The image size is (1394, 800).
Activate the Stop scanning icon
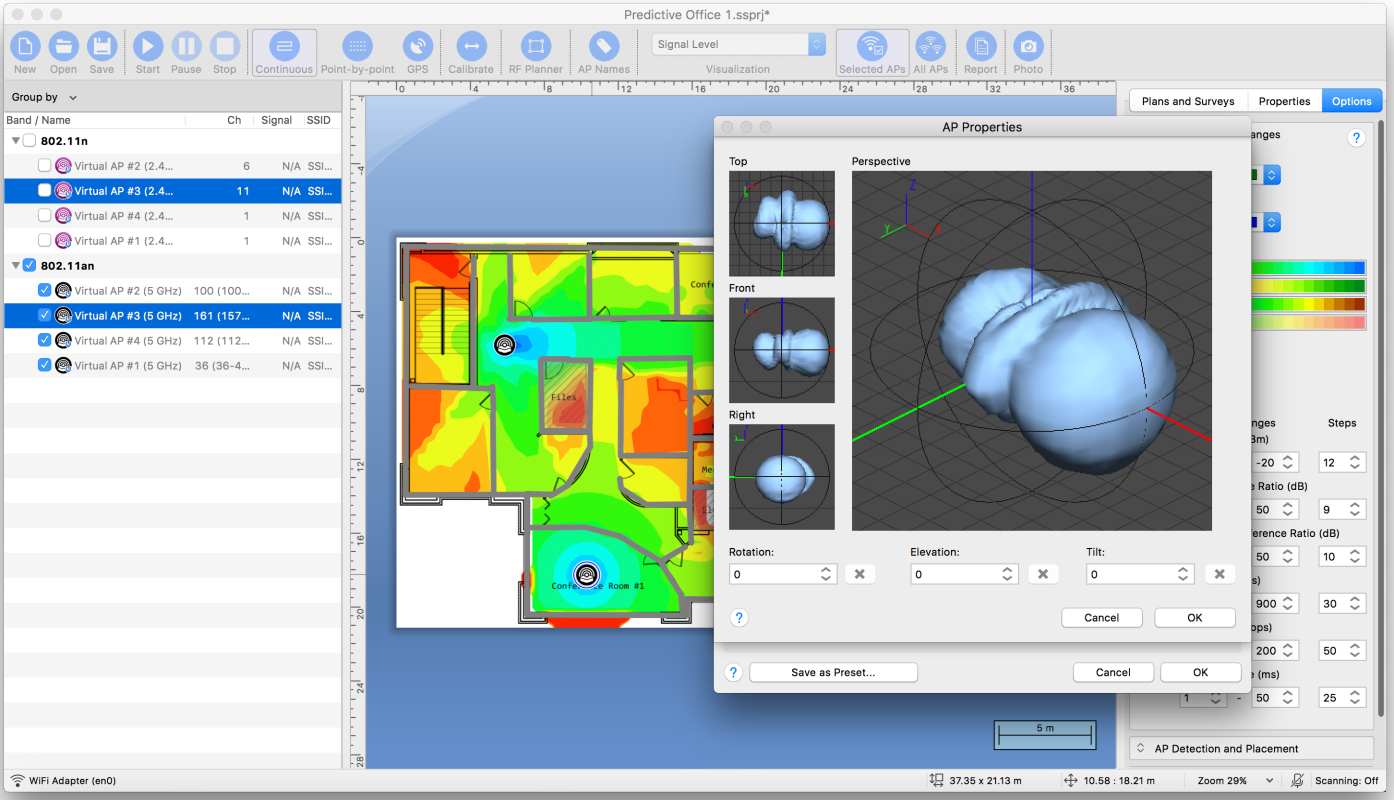tap(224, 44)
